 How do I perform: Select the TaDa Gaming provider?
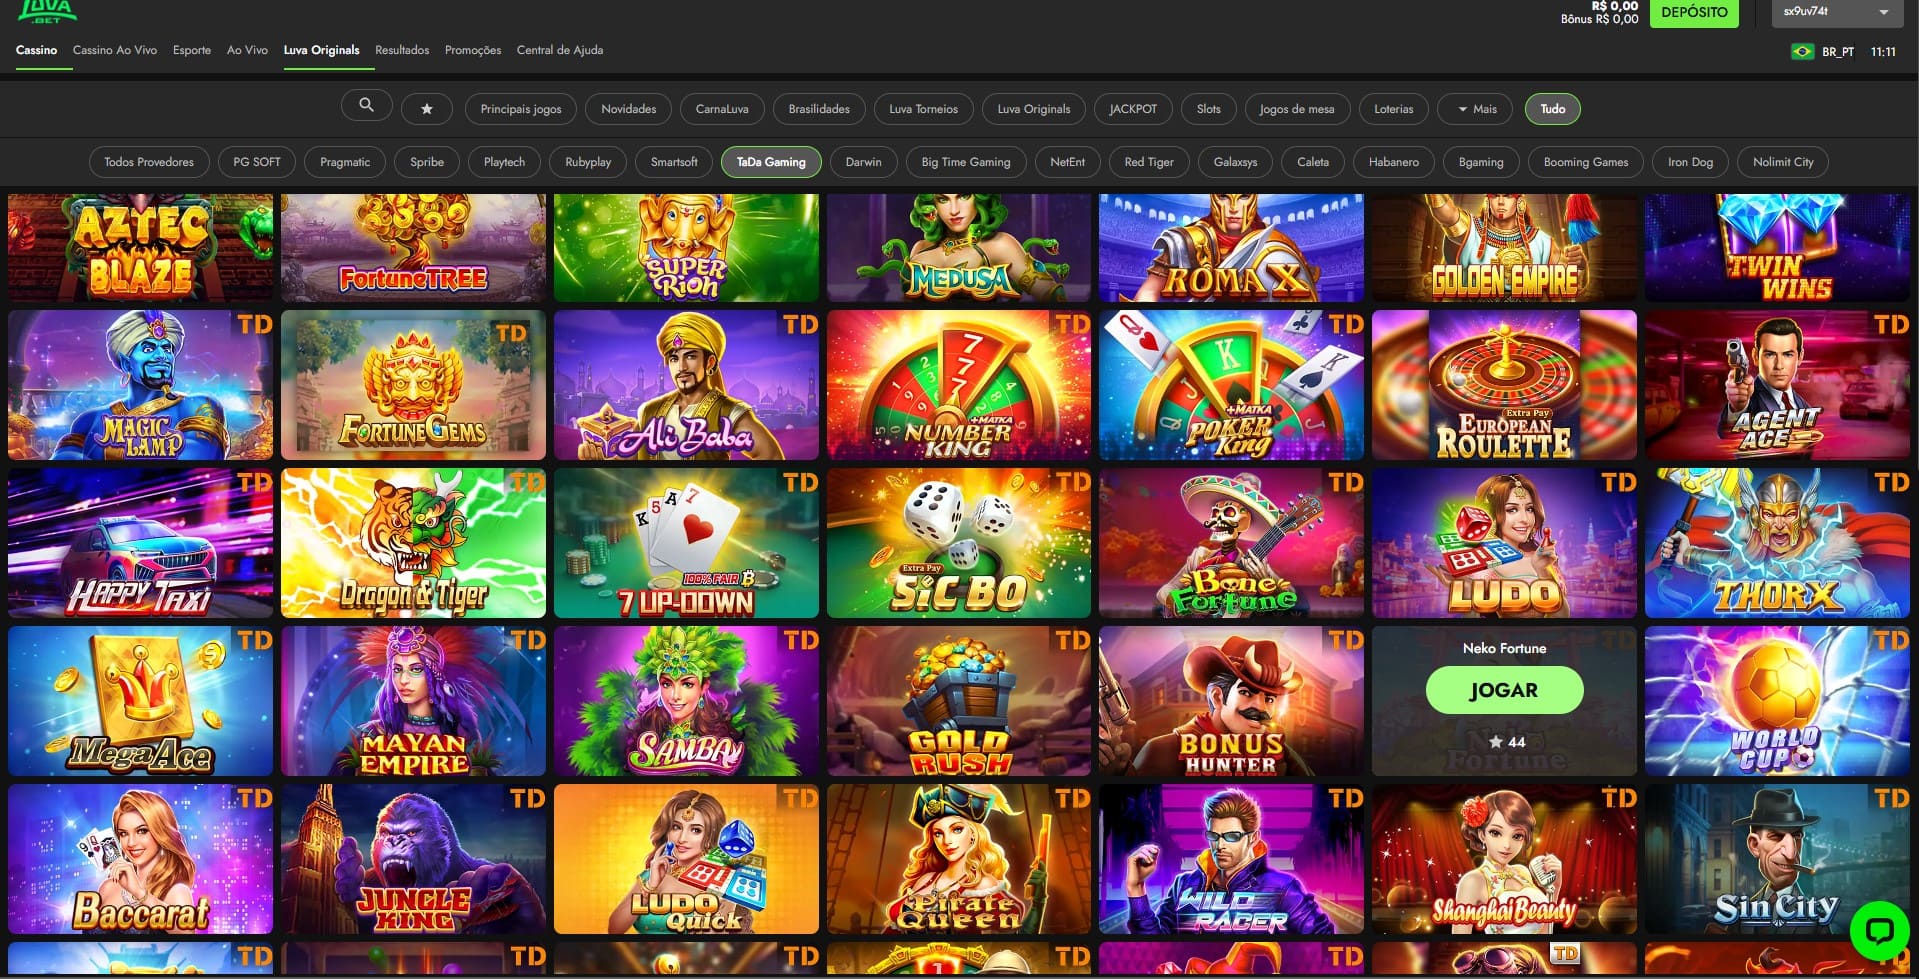tap(771, 162)
